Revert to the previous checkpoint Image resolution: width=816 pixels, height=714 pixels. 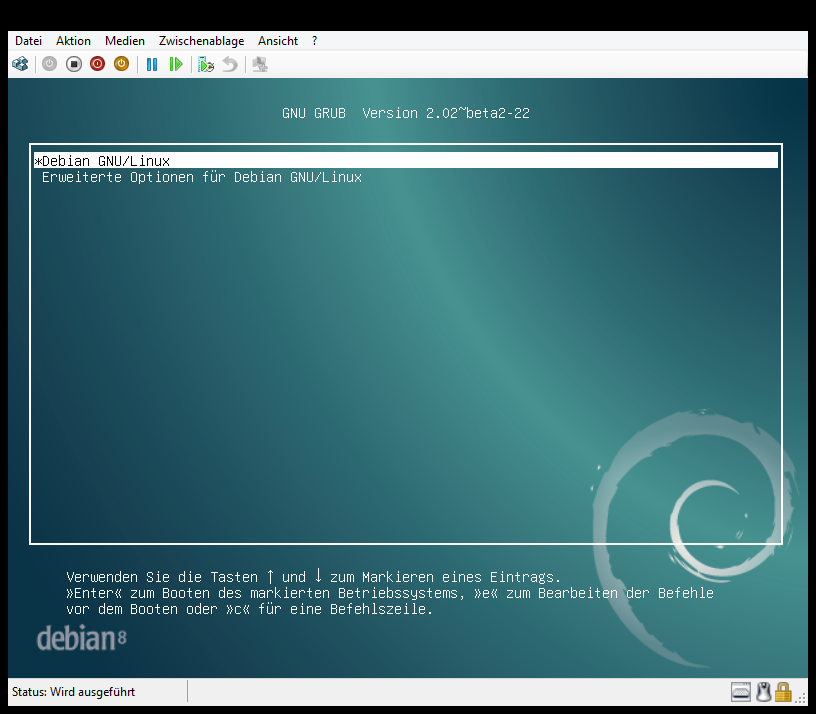230,65
